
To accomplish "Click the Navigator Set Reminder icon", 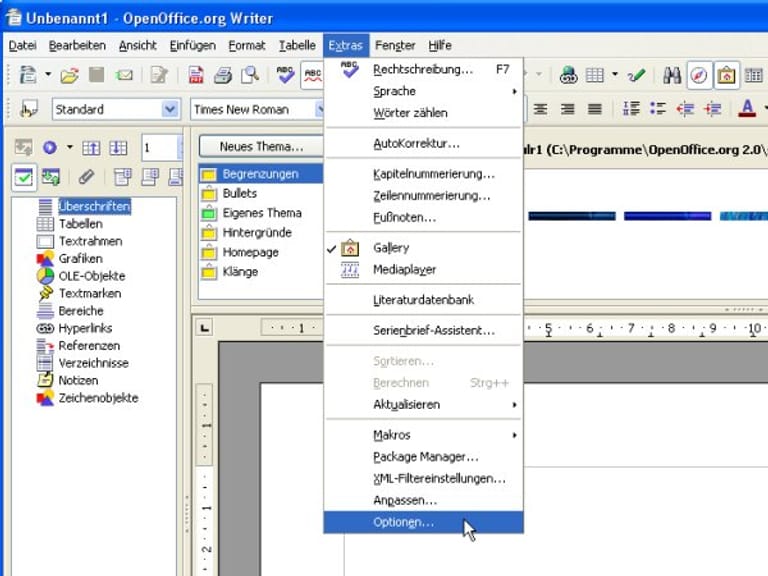I will pos(86,177).
